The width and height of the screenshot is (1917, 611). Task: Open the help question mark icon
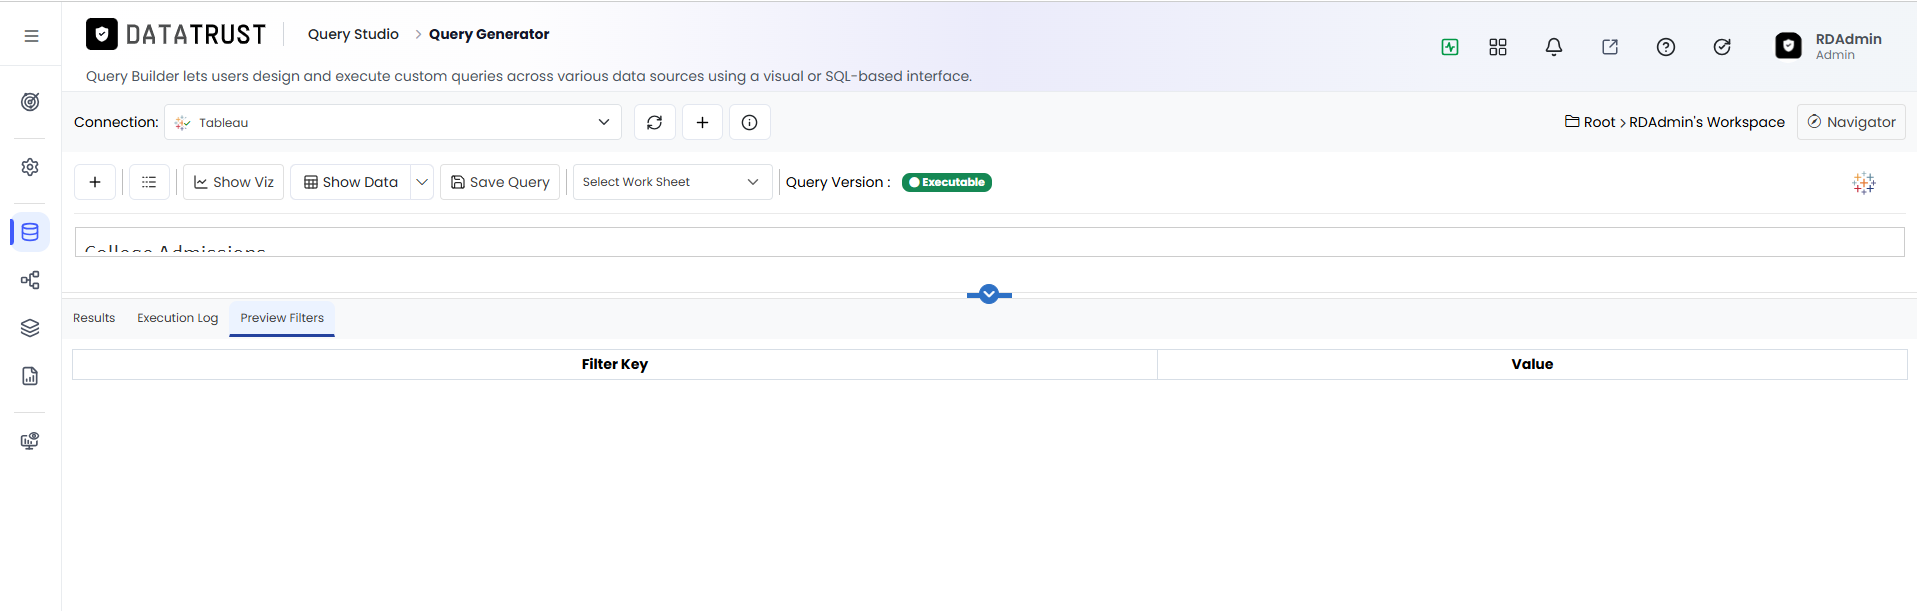click(1666, 47)
